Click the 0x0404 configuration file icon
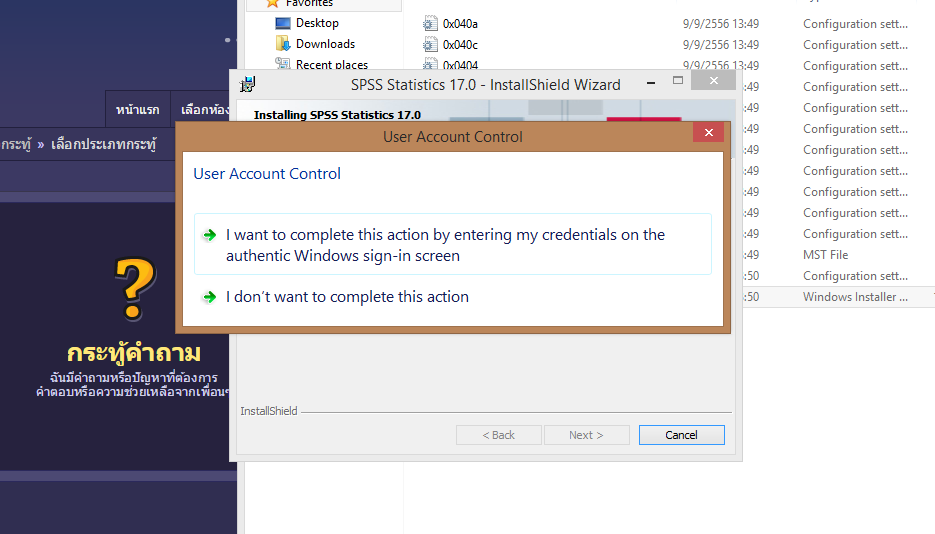Screen dimensions: 935x534 tap(430, 64)
